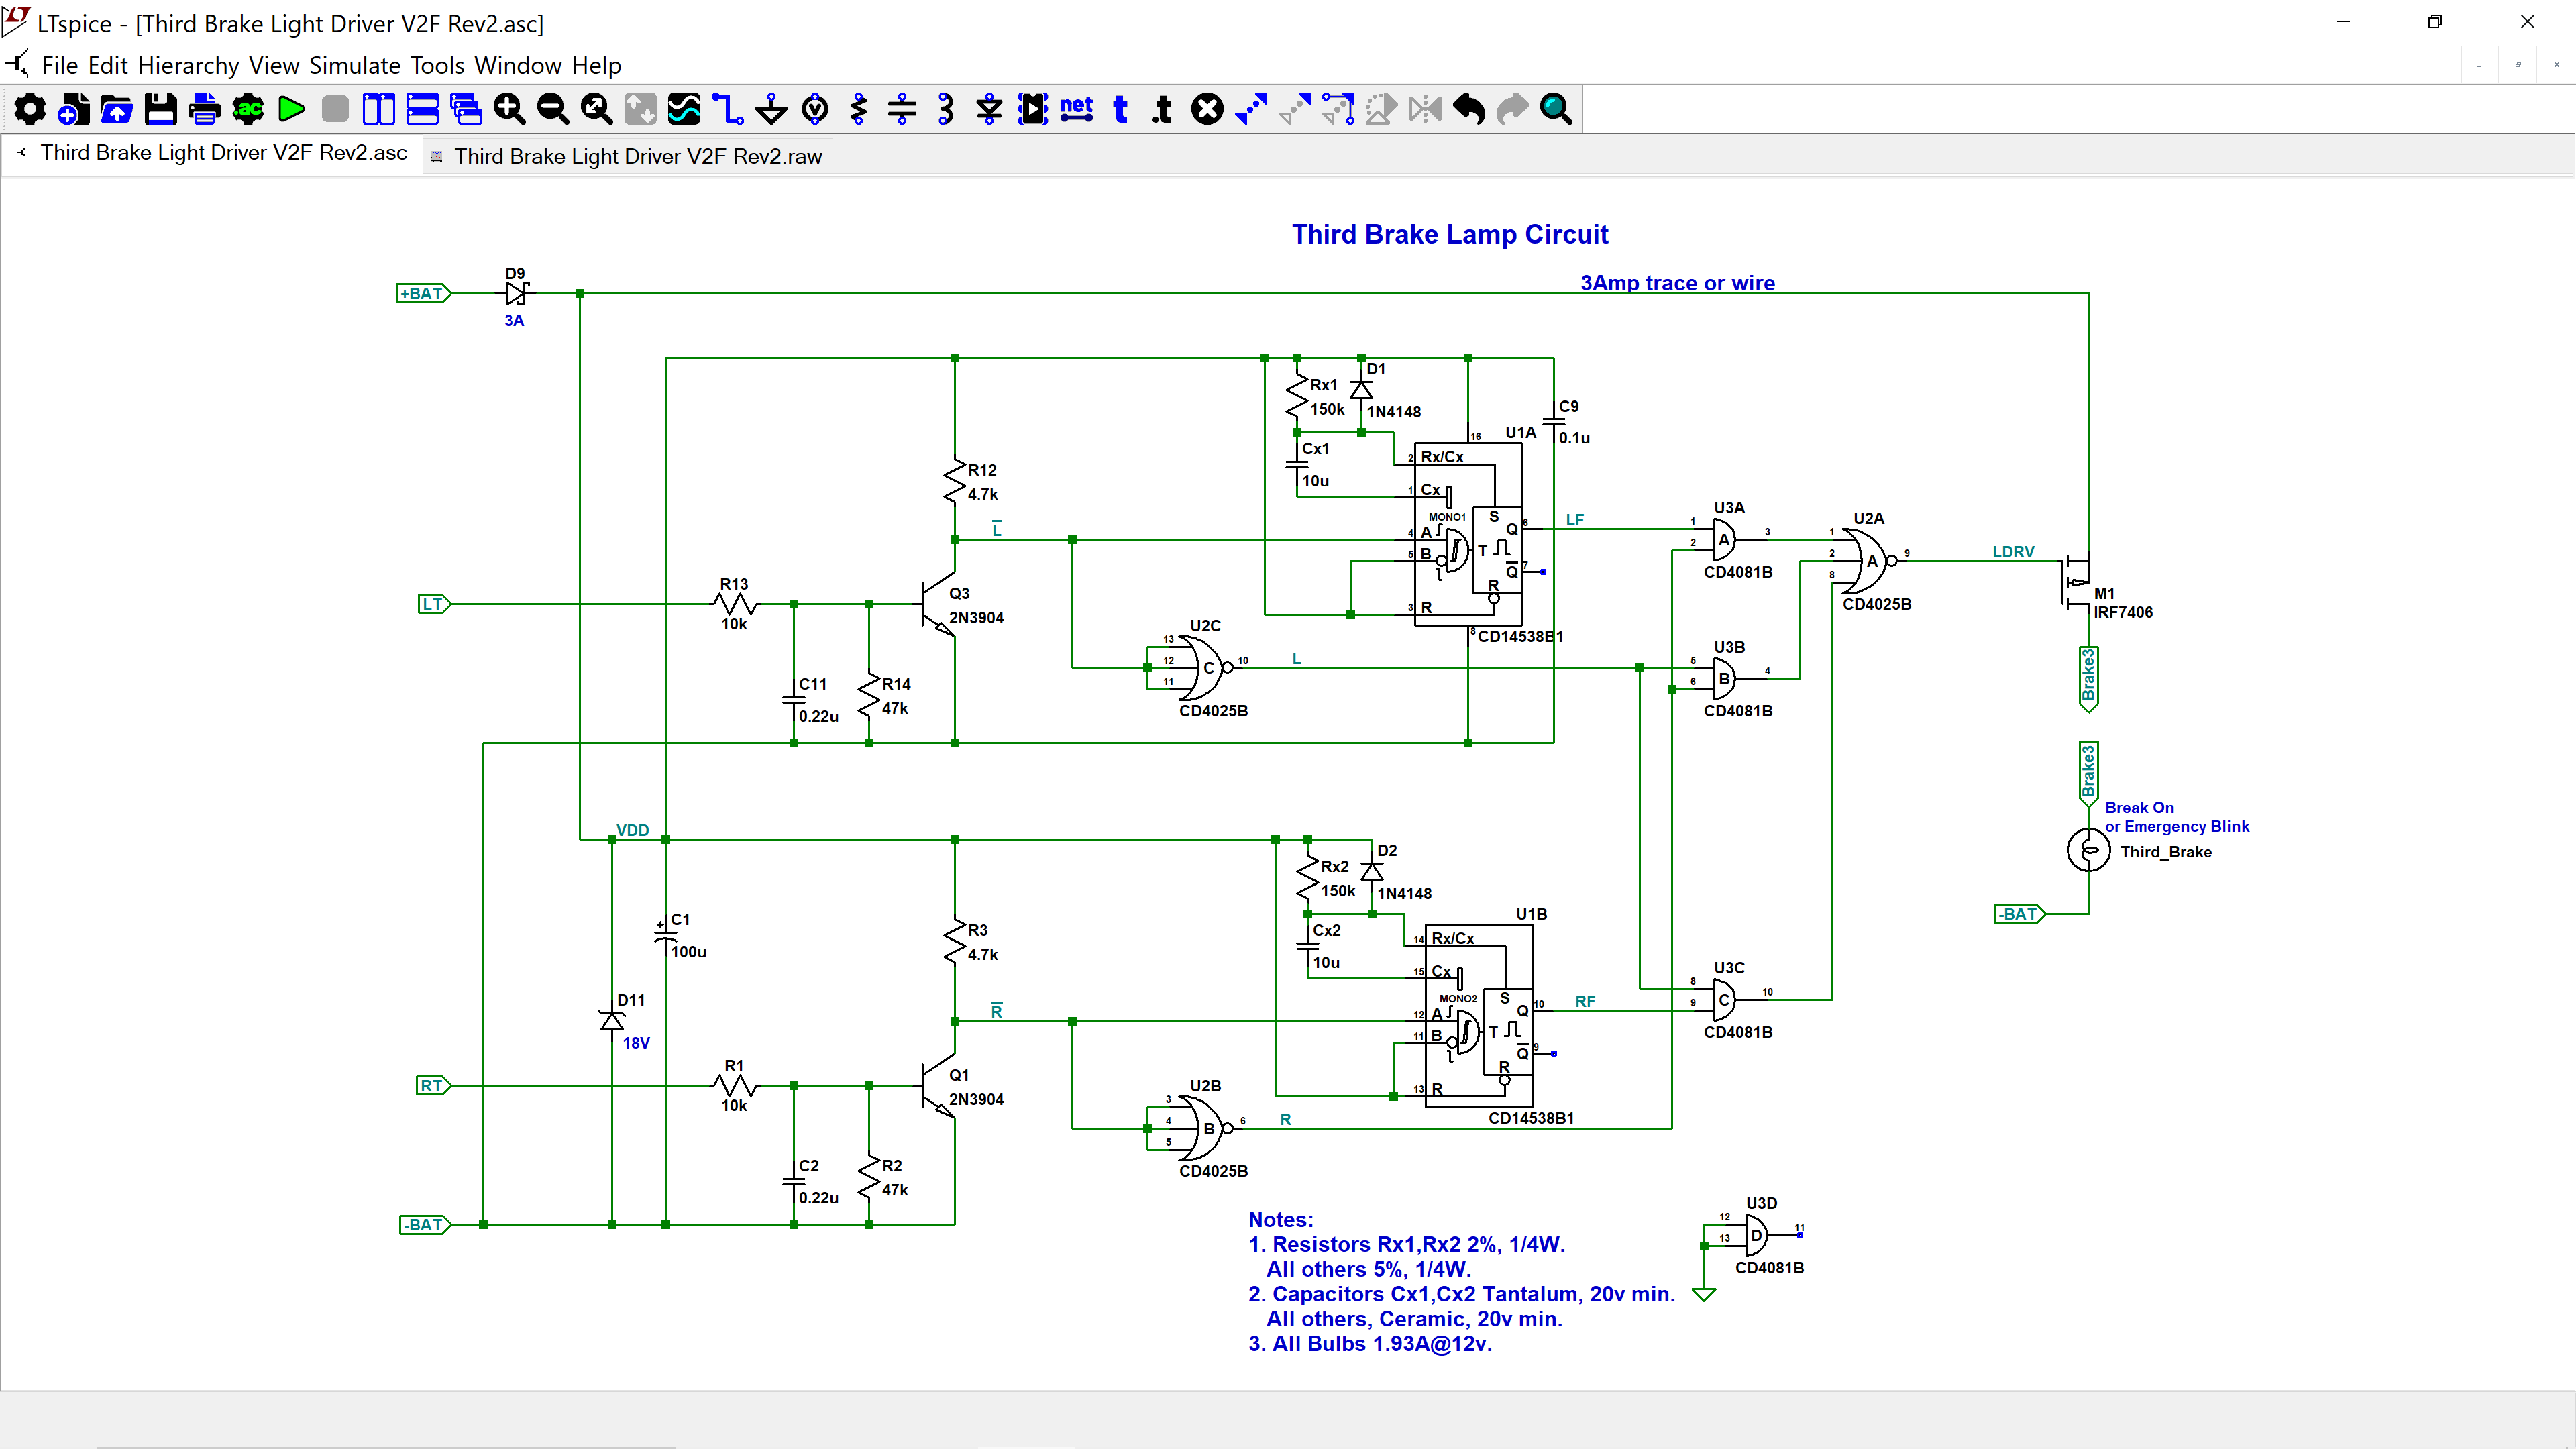The image size is (2576, 1449).
Task: Click the rotate icon
Action: (x=1382, y=109)
